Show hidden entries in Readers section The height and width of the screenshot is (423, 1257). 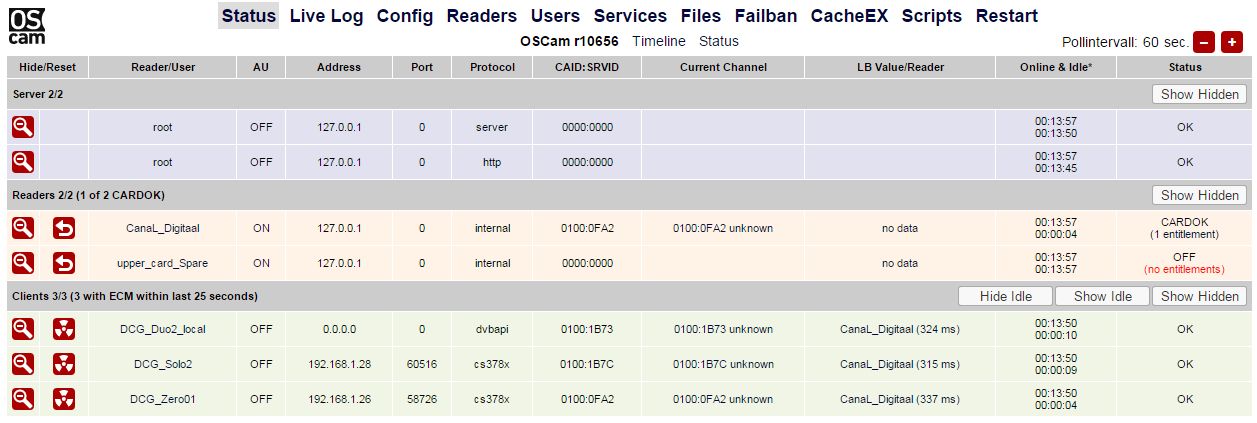pos(1199,195)
